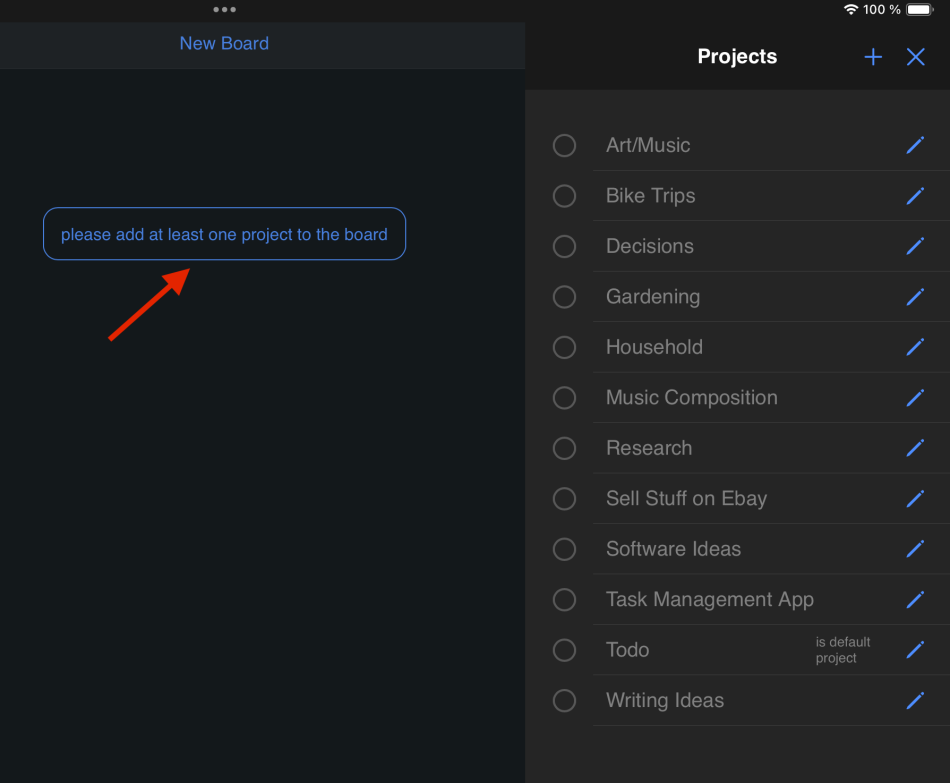The height and width of the screenshot is (783, 950).
Task: Select the circle next to Household
Action: [564, 347]
